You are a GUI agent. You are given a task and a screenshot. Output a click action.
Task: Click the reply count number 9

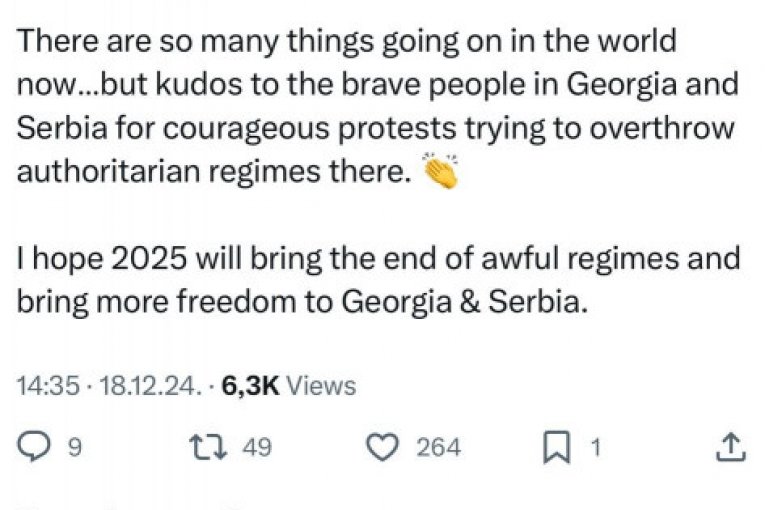tap(73, 448)
